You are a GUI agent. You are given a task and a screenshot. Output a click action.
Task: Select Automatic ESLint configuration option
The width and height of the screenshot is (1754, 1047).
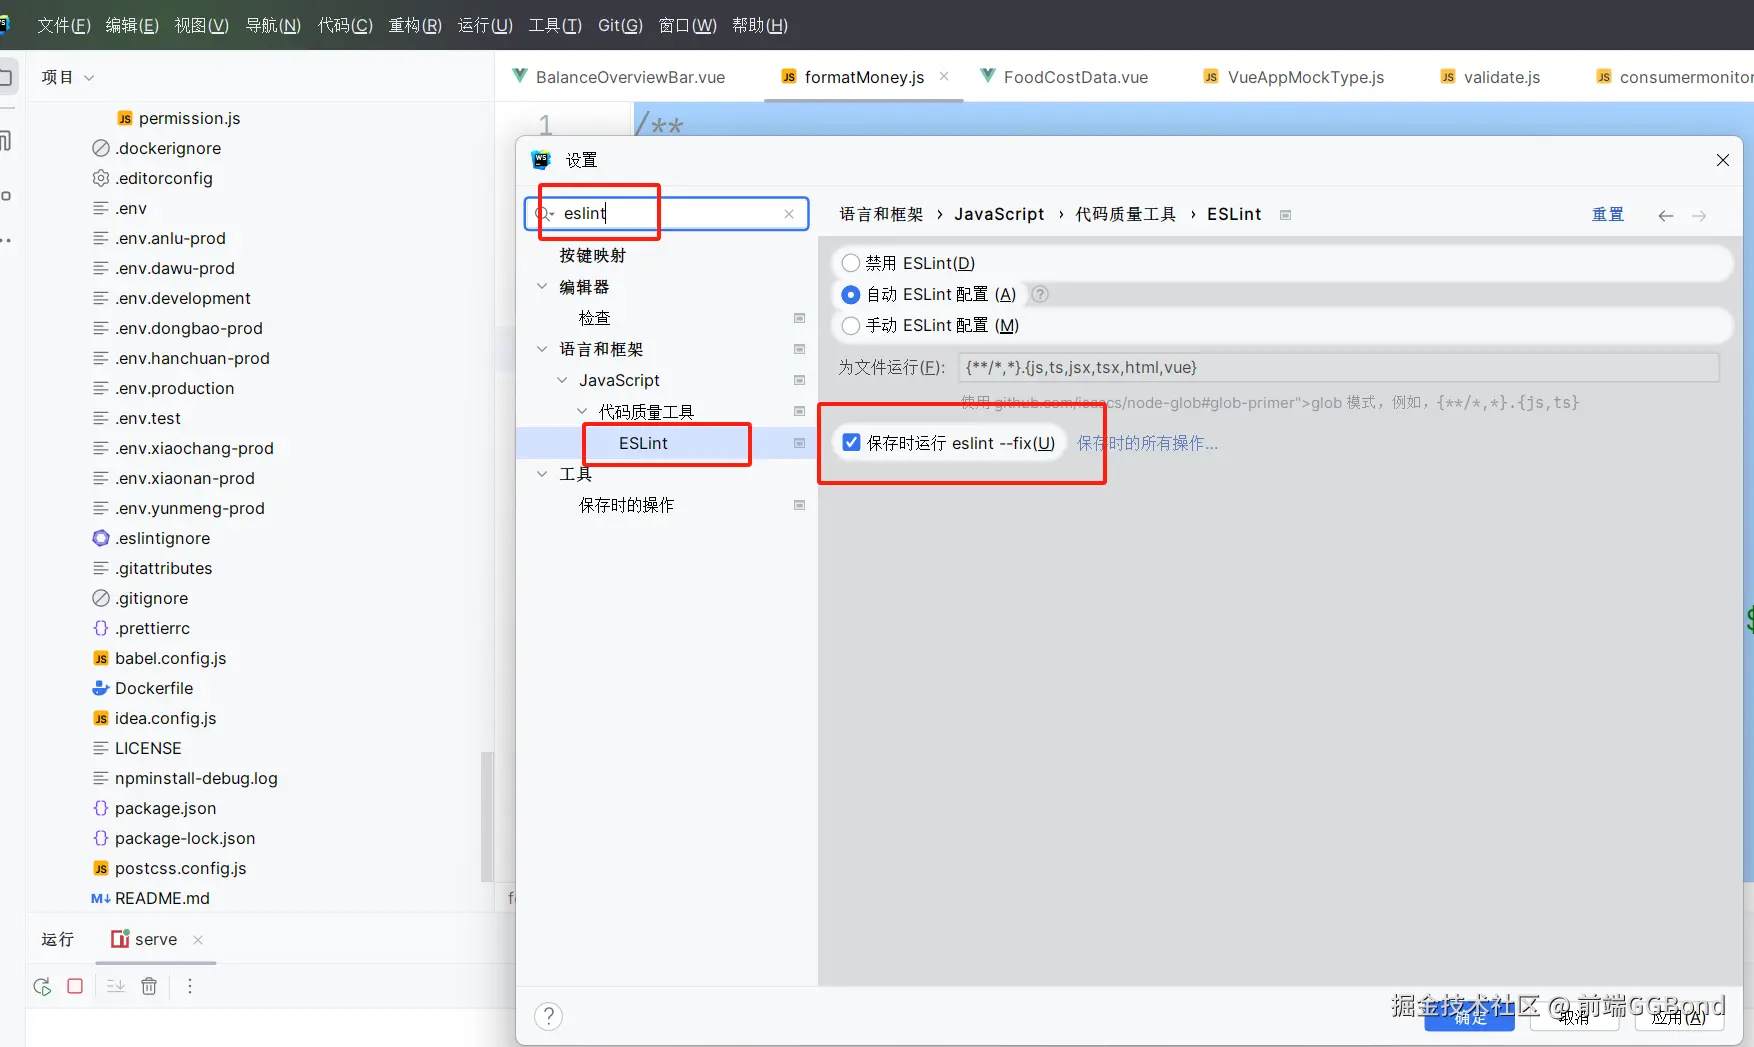851,294
